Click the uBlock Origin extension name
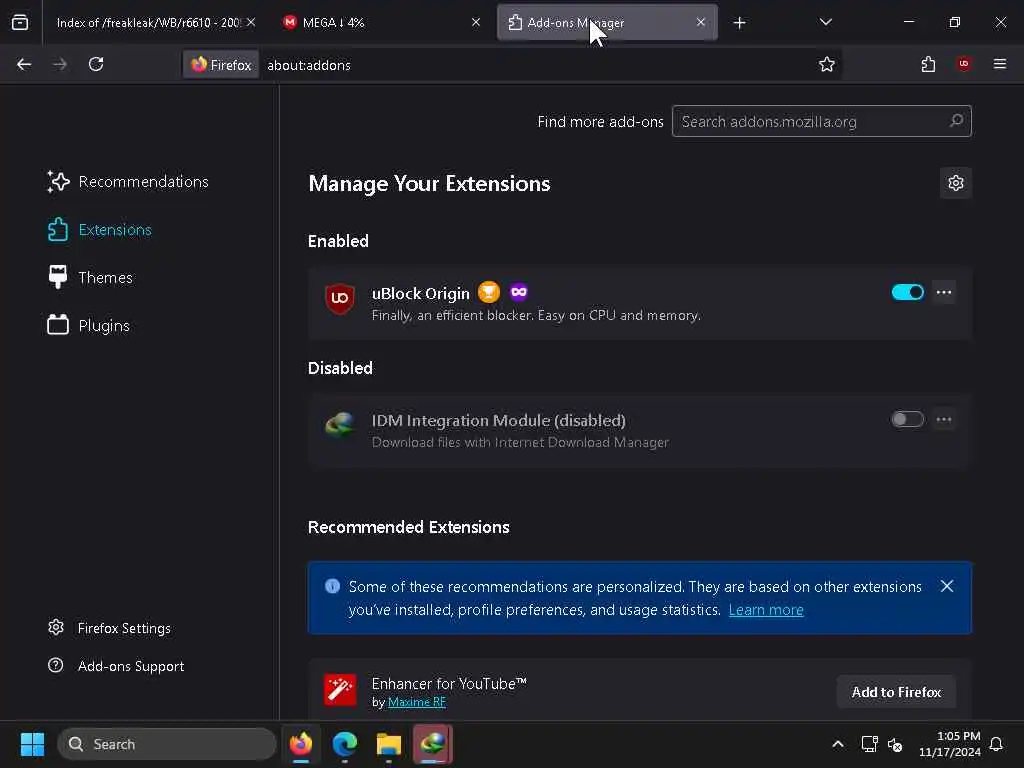The image size is (1024, 768). tap(421, 293)
